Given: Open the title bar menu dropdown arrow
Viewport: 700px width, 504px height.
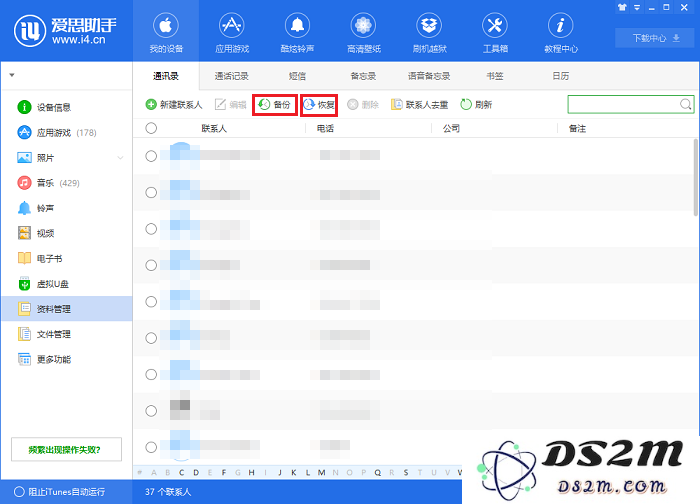Looking at the screenshot, I should click(637, 7).
